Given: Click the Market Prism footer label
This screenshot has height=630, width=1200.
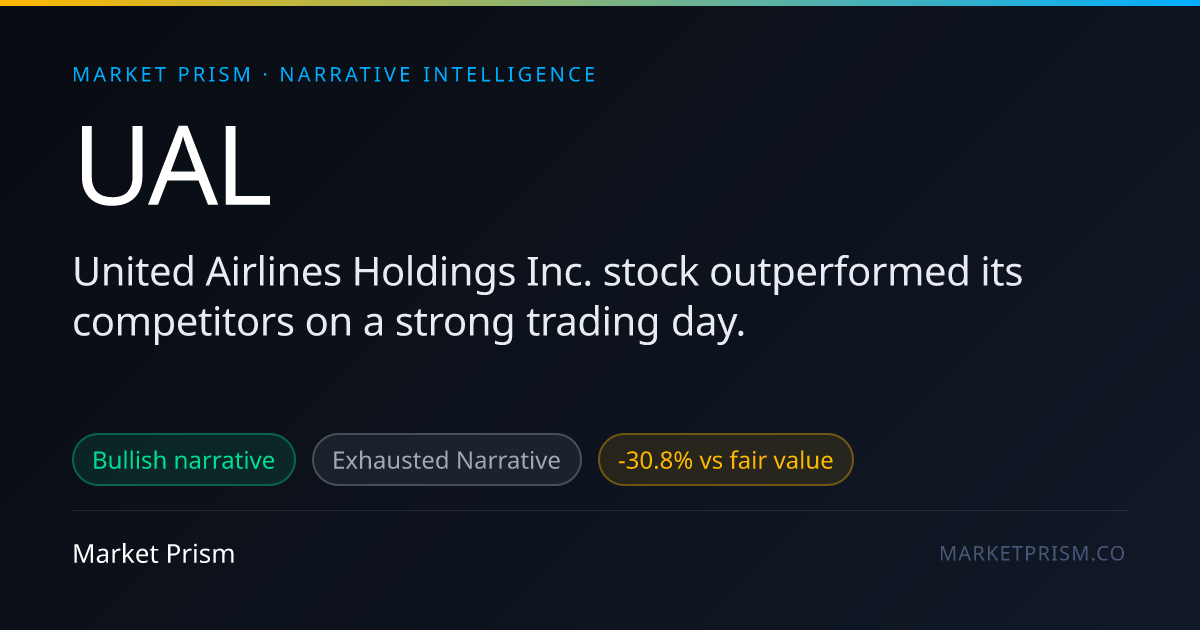Looking at the screenshot, I should coord(154,554).
